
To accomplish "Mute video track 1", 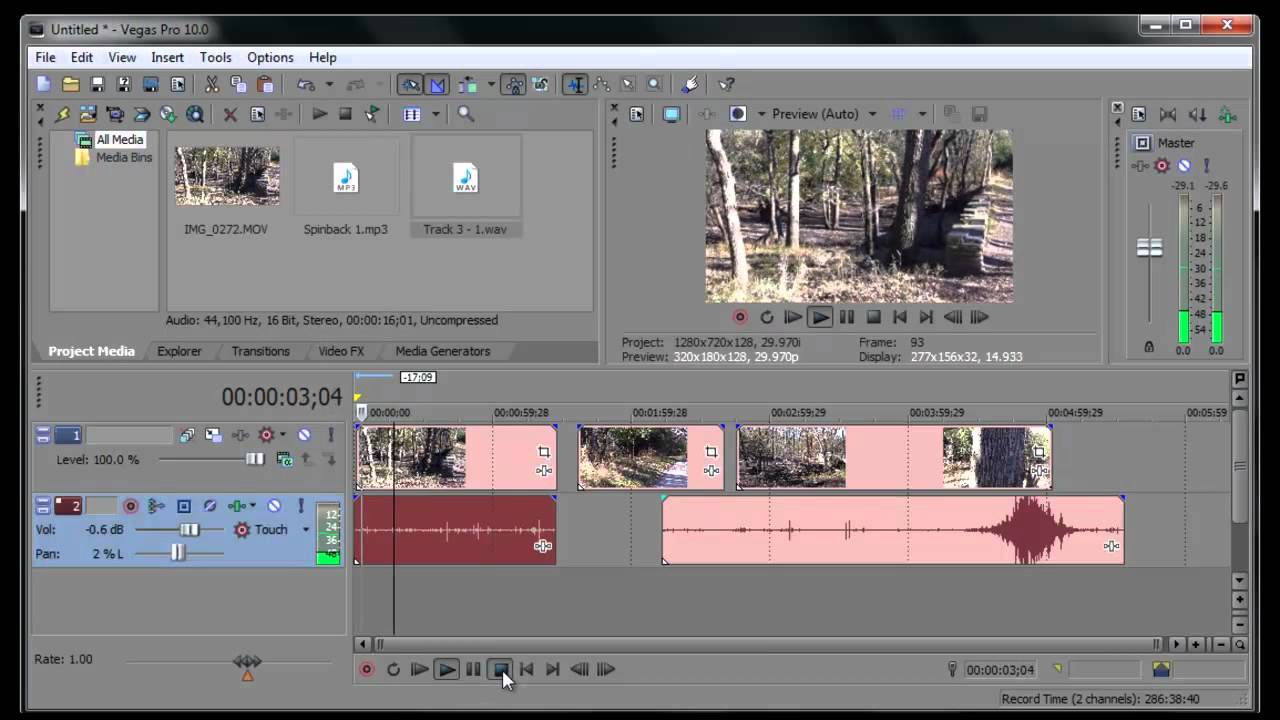I will click(x=304, y=435).
